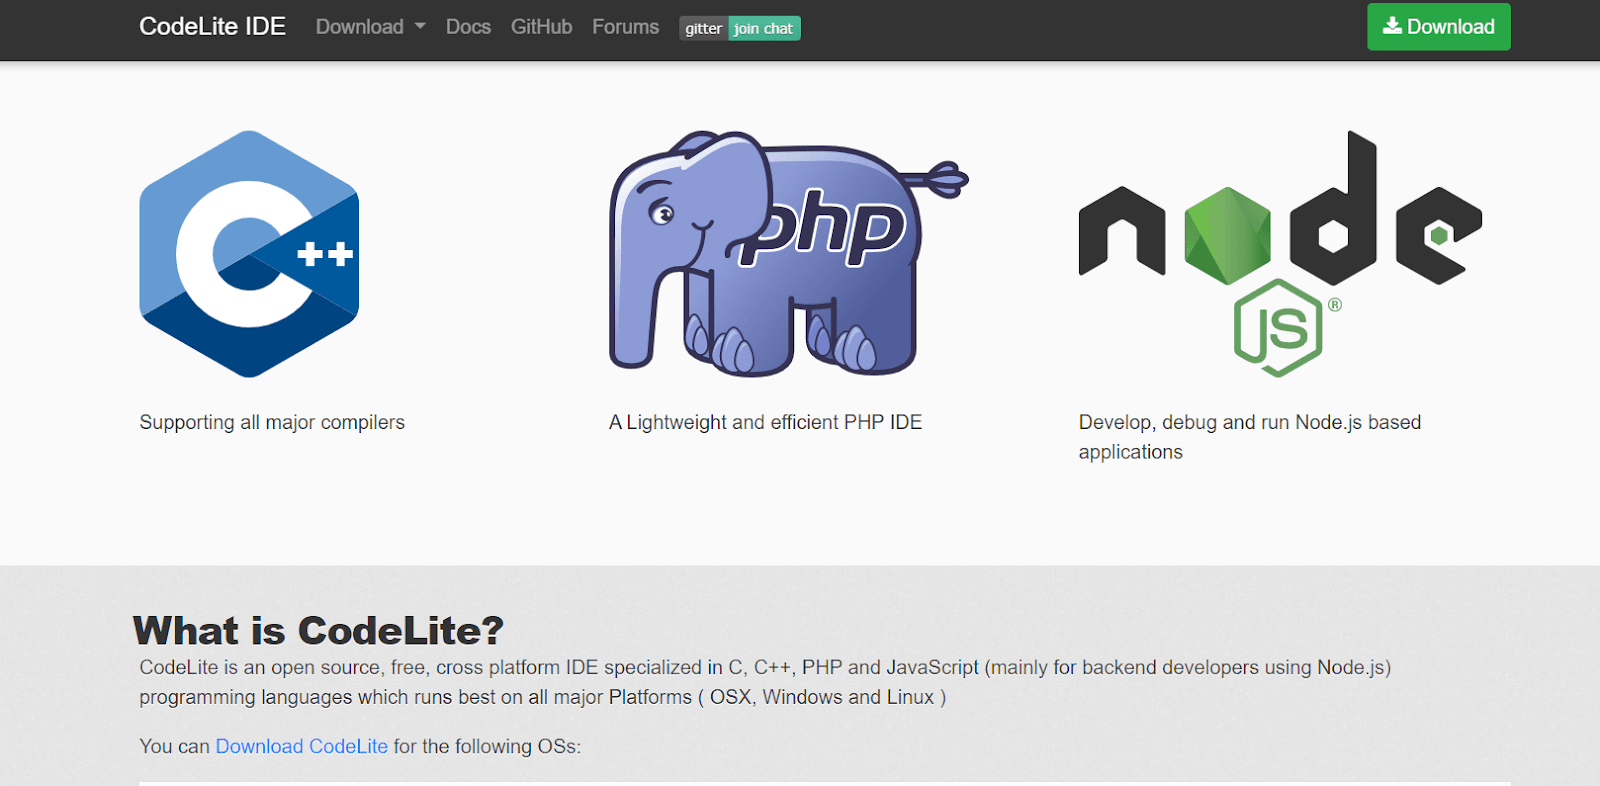Expand the Download dropdown in navbar

(x=370, y=27)
